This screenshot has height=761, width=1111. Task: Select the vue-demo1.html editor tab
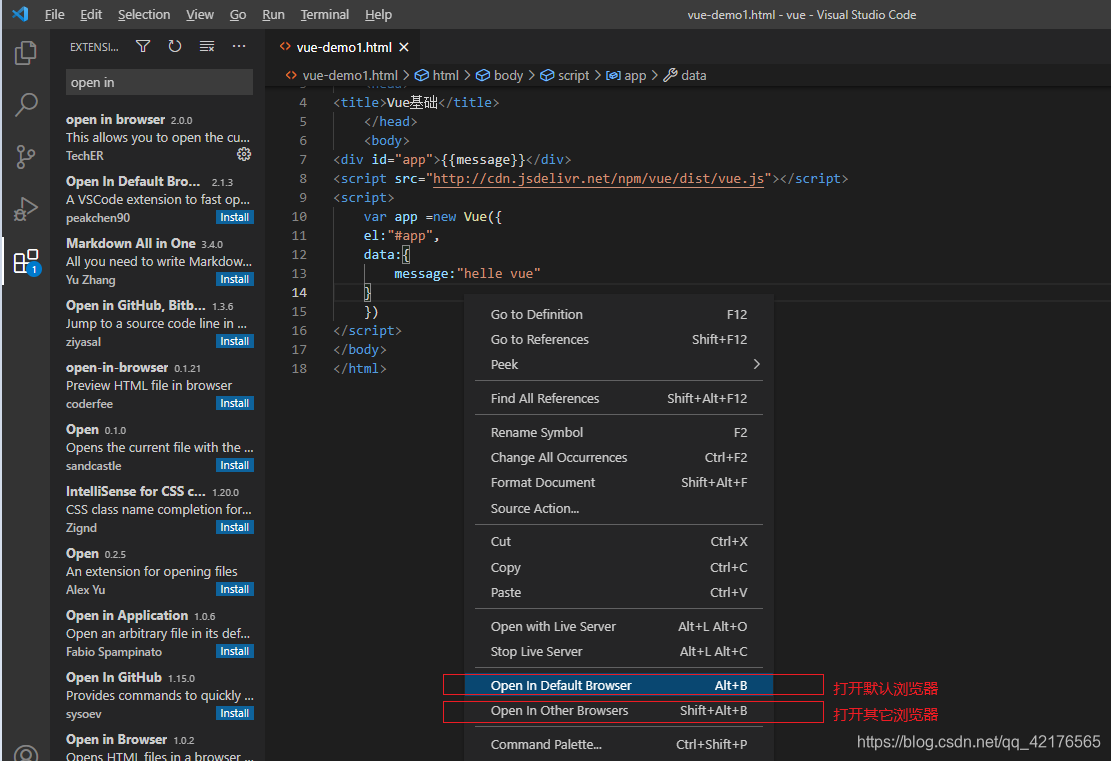coord(344,47)
